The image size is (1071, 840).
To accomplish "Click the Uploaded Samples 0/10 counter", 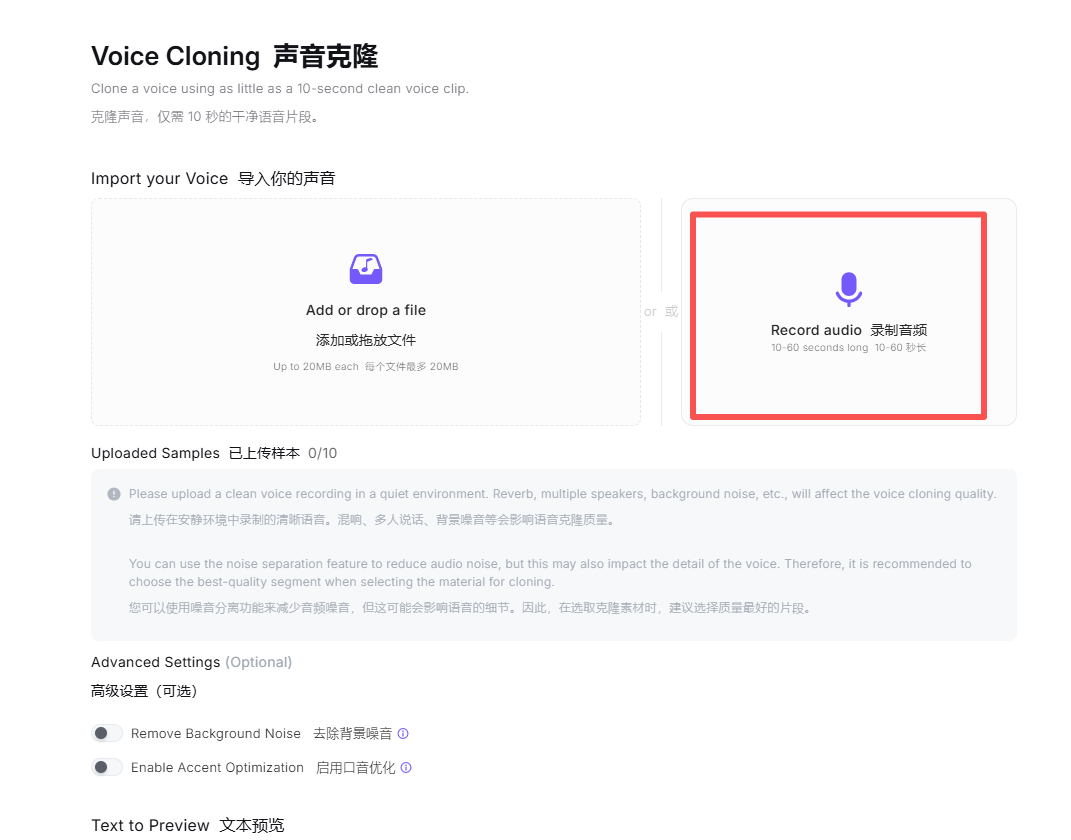I will coord(322,453).
